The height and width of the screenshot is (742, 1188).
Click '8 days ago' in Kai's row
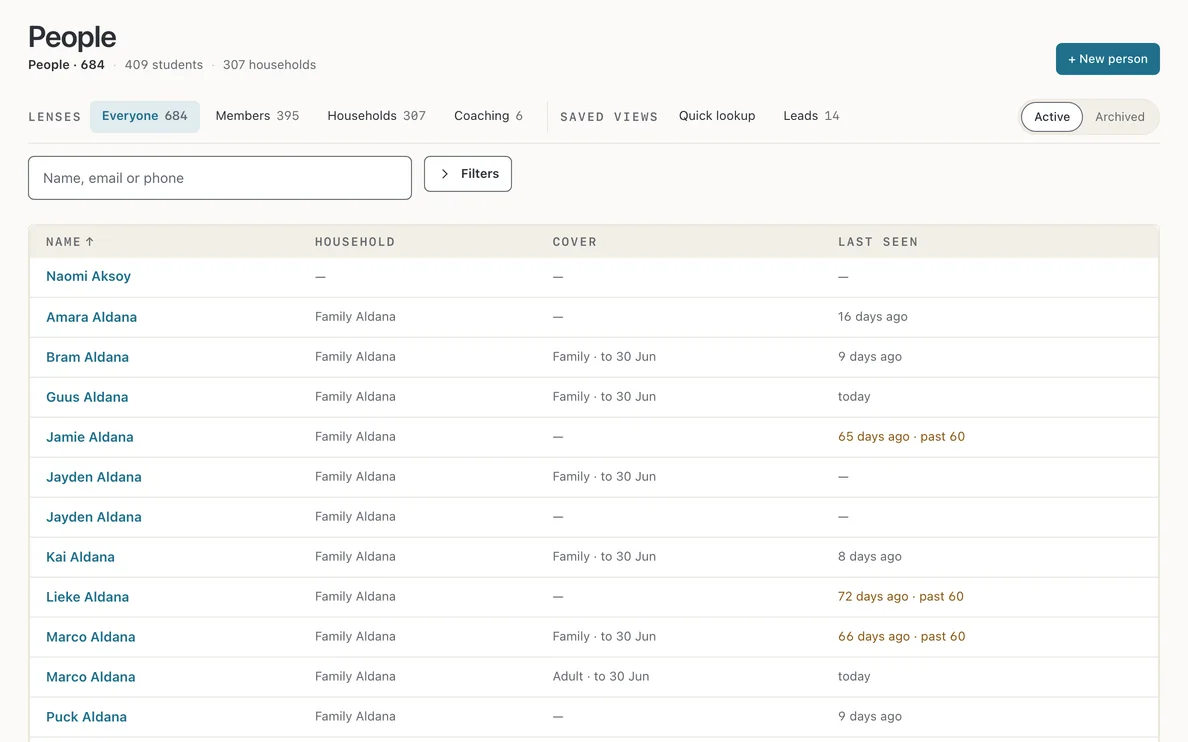(870, 556)
